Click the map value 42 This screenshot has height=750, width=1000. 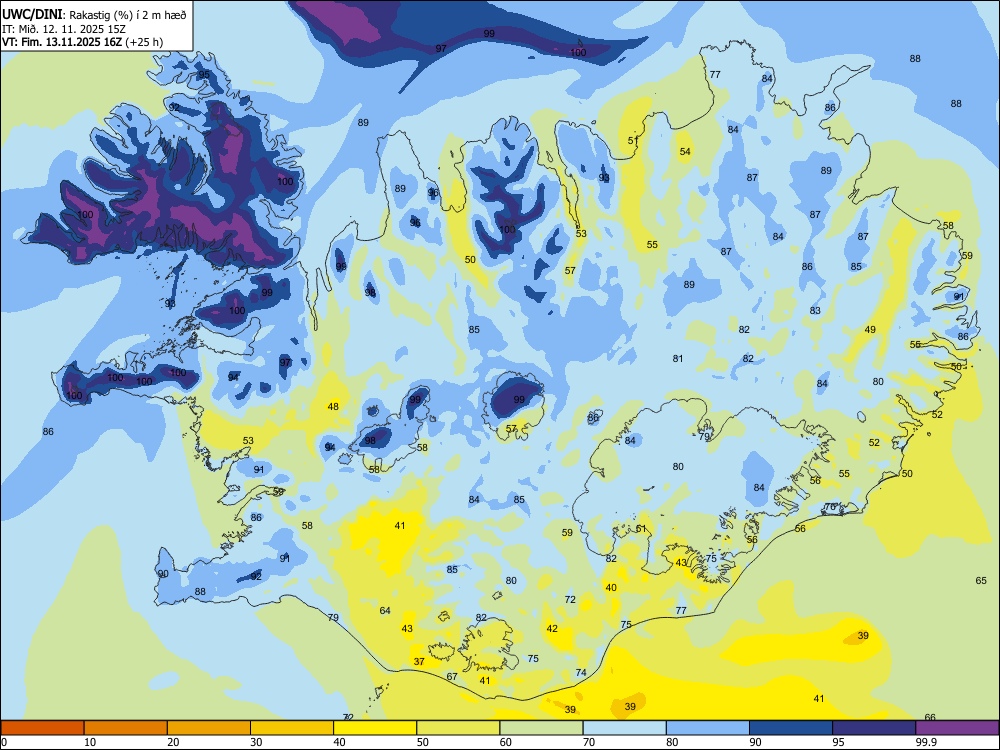pyautogui.click(x=552, y=628)
